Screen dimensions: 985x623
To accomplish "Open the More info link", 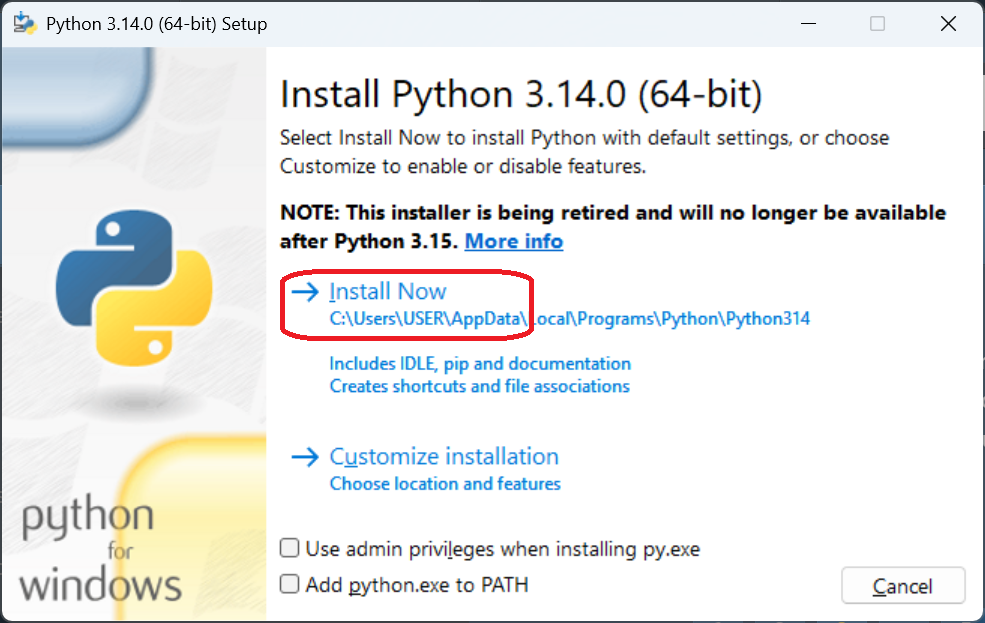I will 513,241.
